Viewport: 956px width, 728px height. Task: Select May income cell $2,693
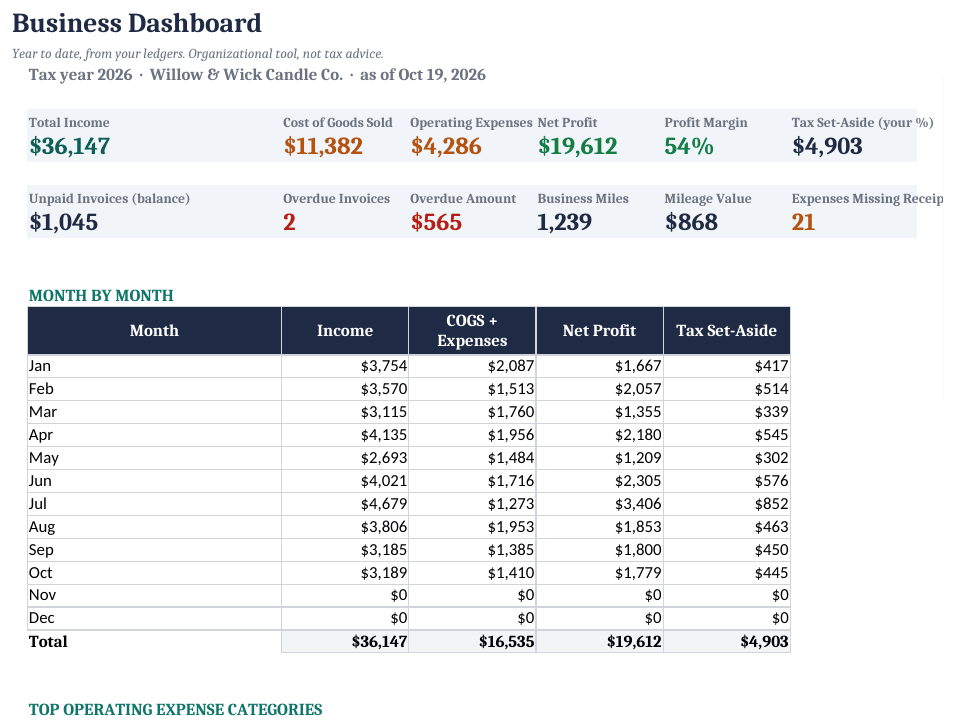click(x=345, y=458)
